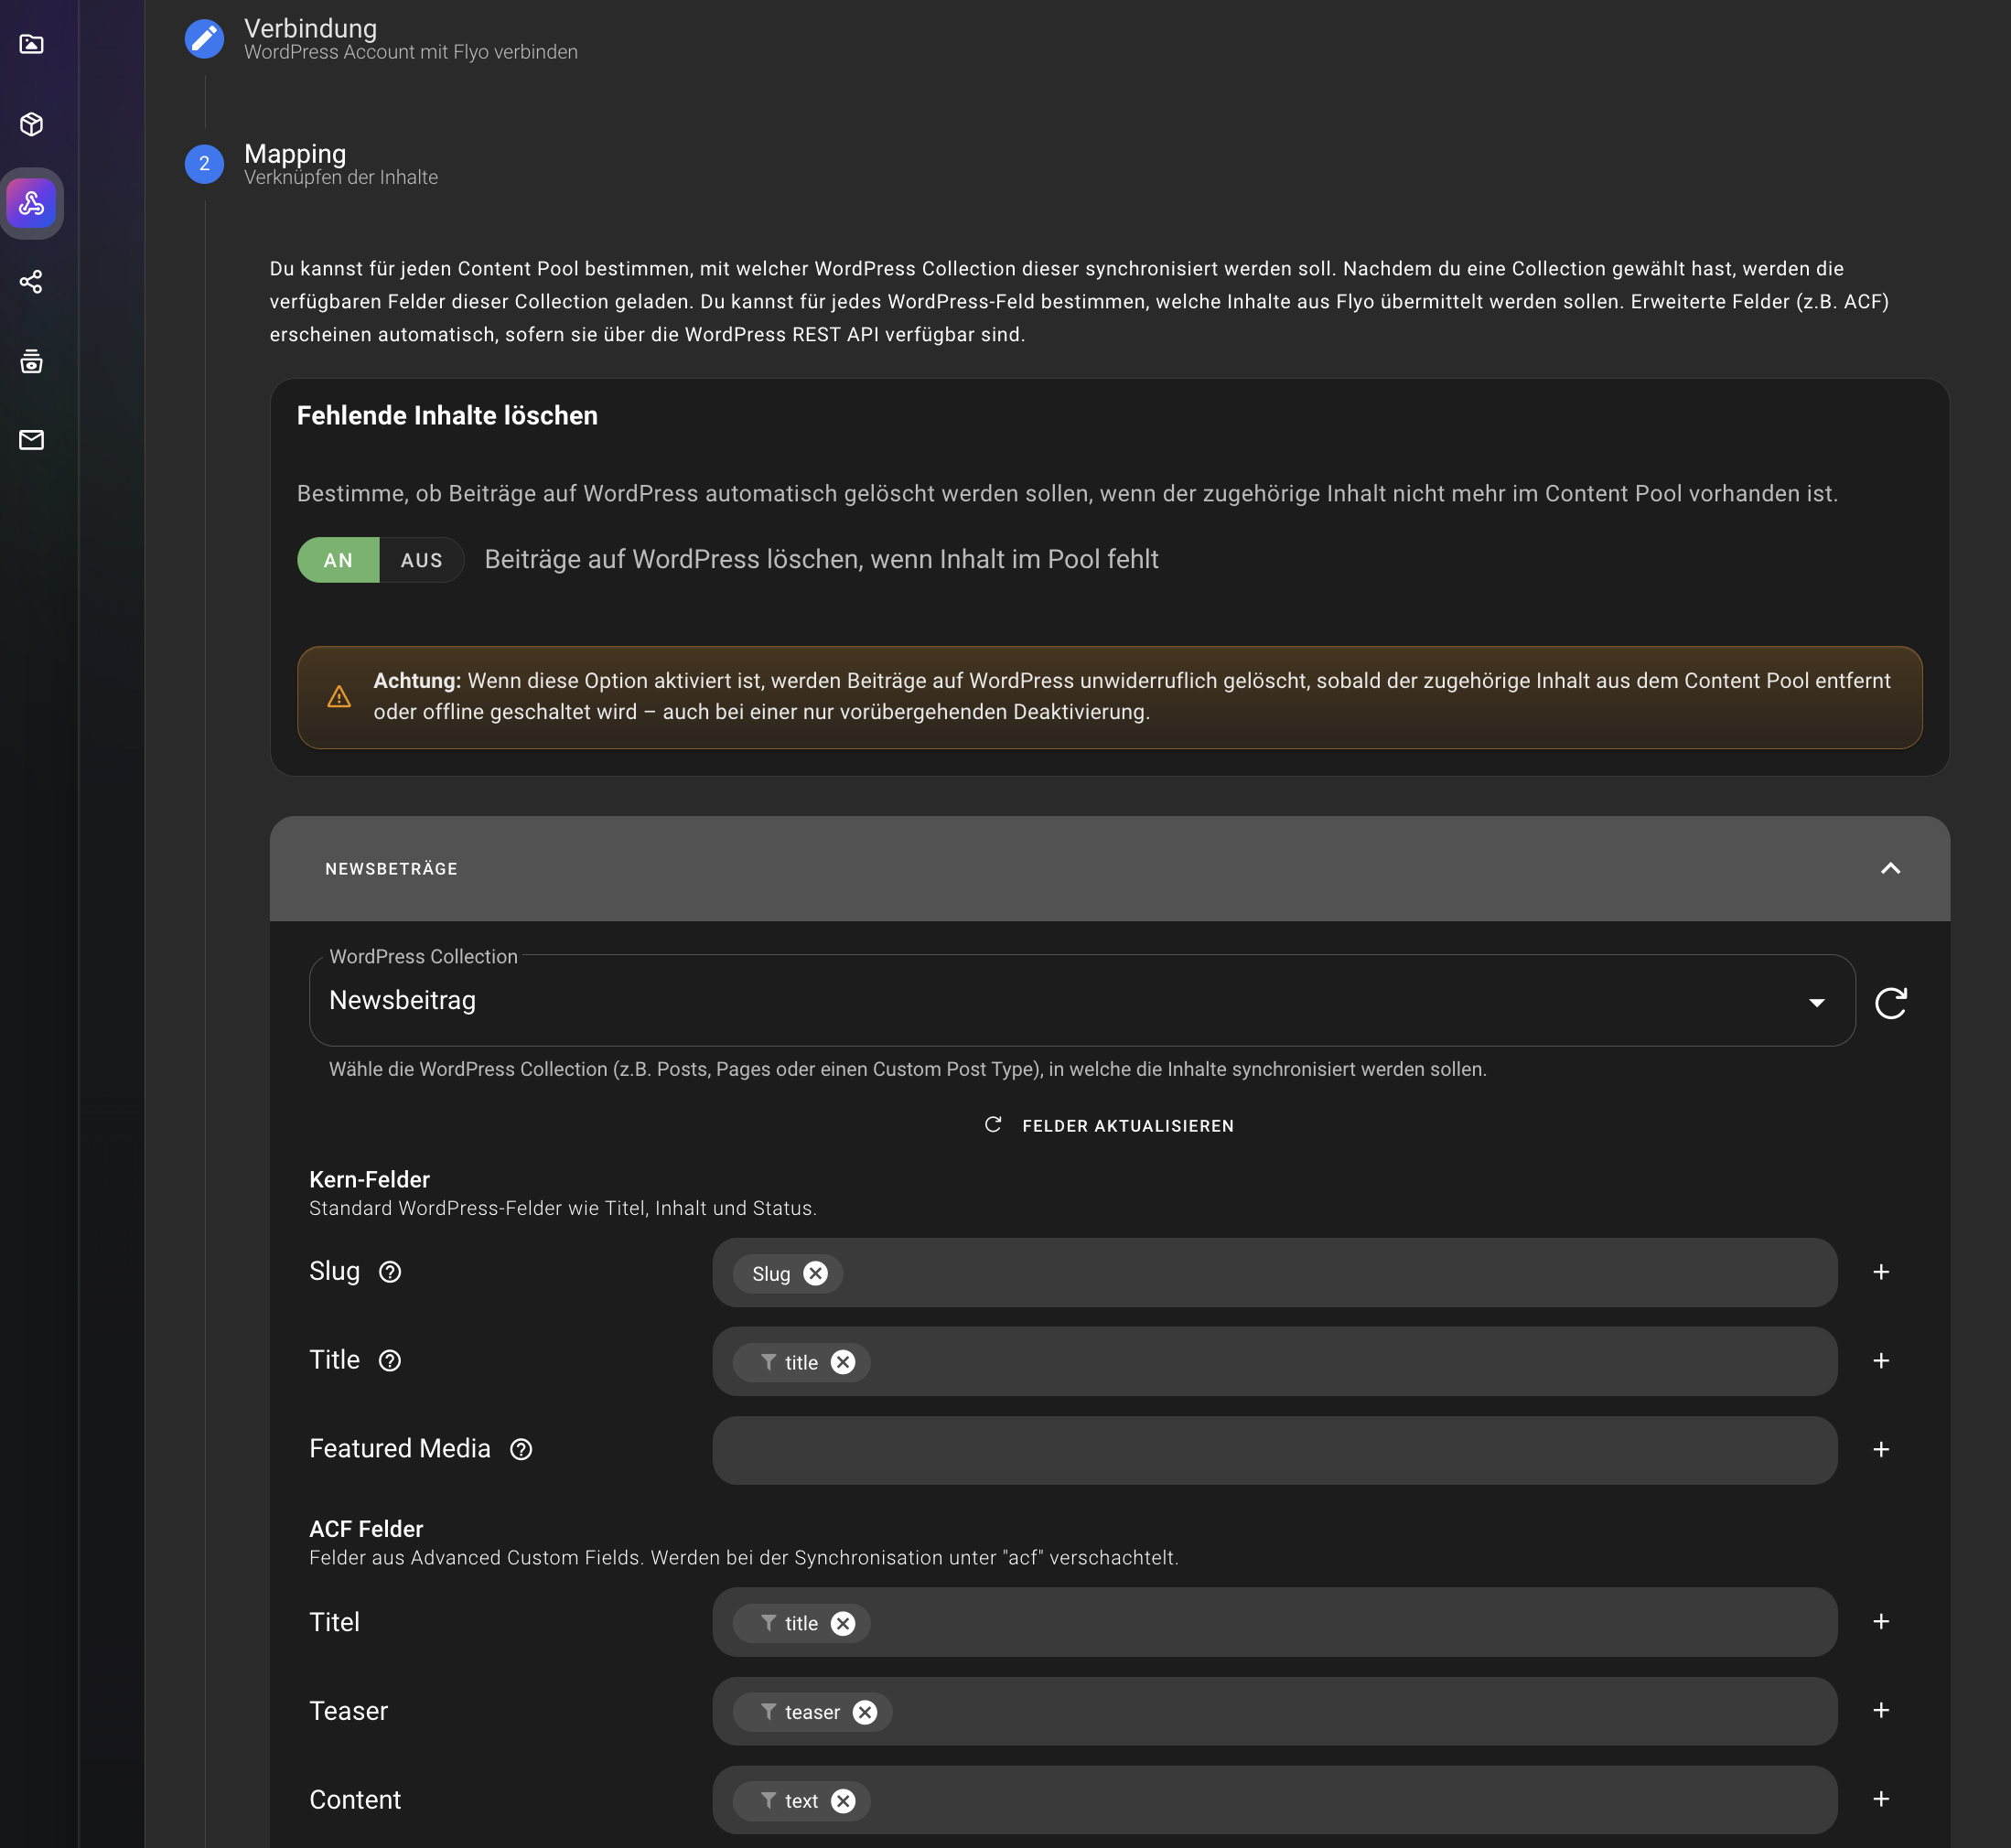Click the Mapping step number 2 icon

point(204,164)
